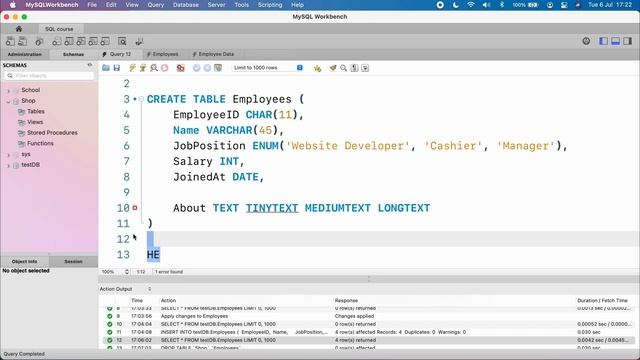The width and height of the screenshot is (640, 360).
Task: Open the Limit to 1000 rows dropdown
Action: tap(268, 68)
